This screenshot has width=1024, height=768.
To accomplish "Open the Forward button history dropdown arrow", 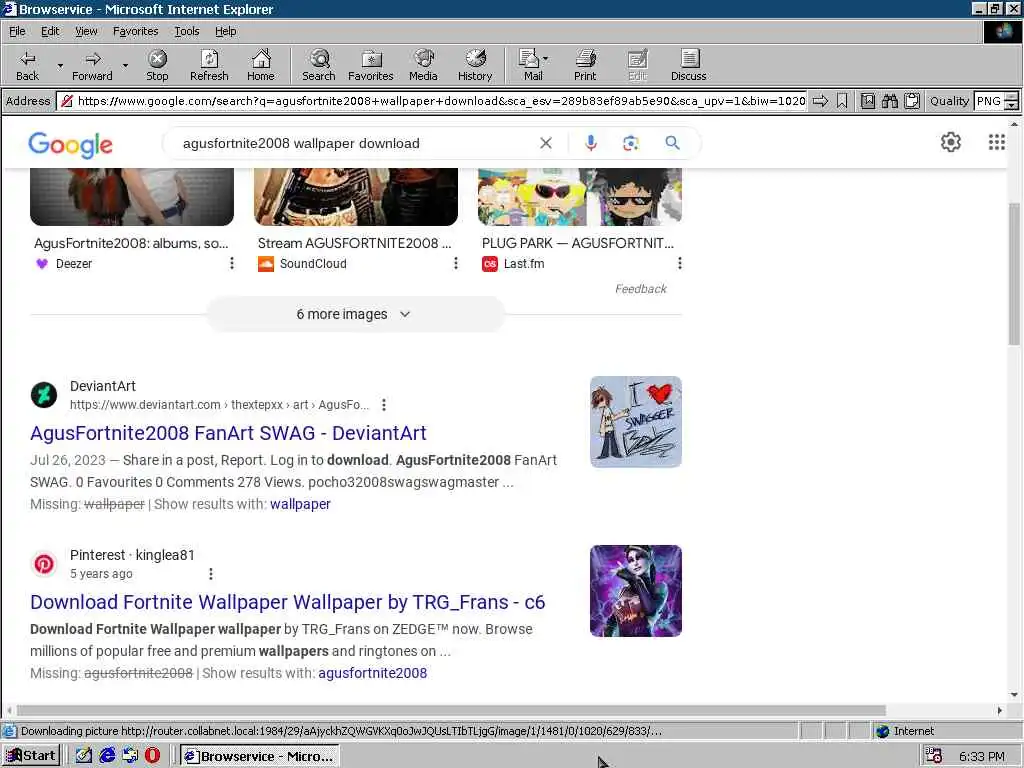I will [x=125, y=65].
